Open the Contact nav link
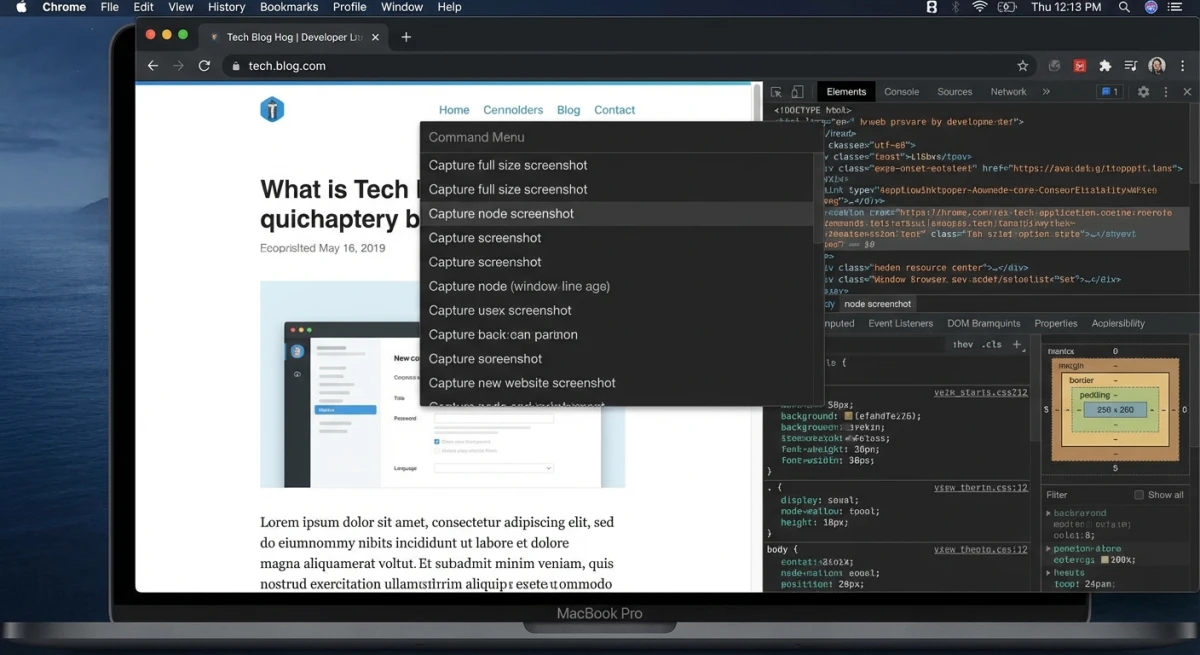1200x655 pixels. point(614,110)
